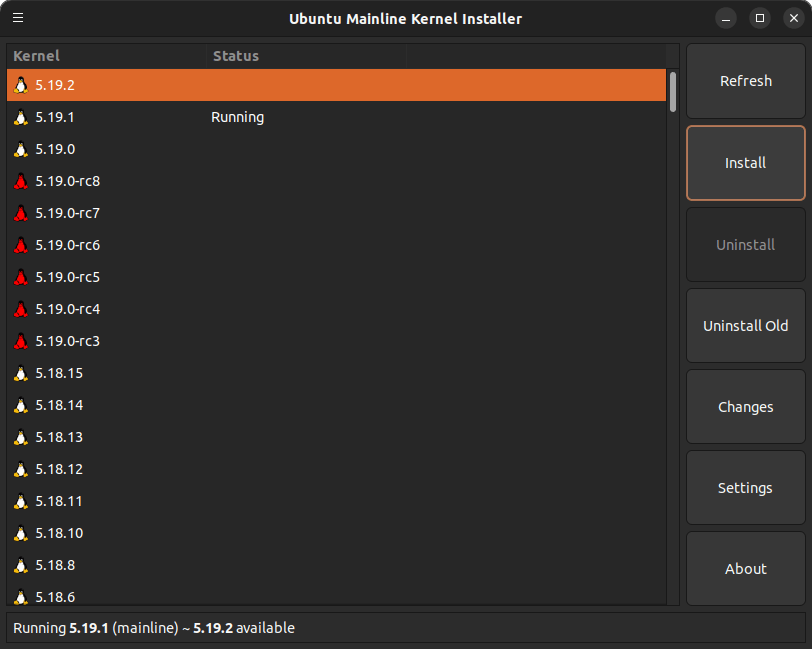Click the Running status of 5.19.1
Screen dimensions: 812x649
coord(238,118)
